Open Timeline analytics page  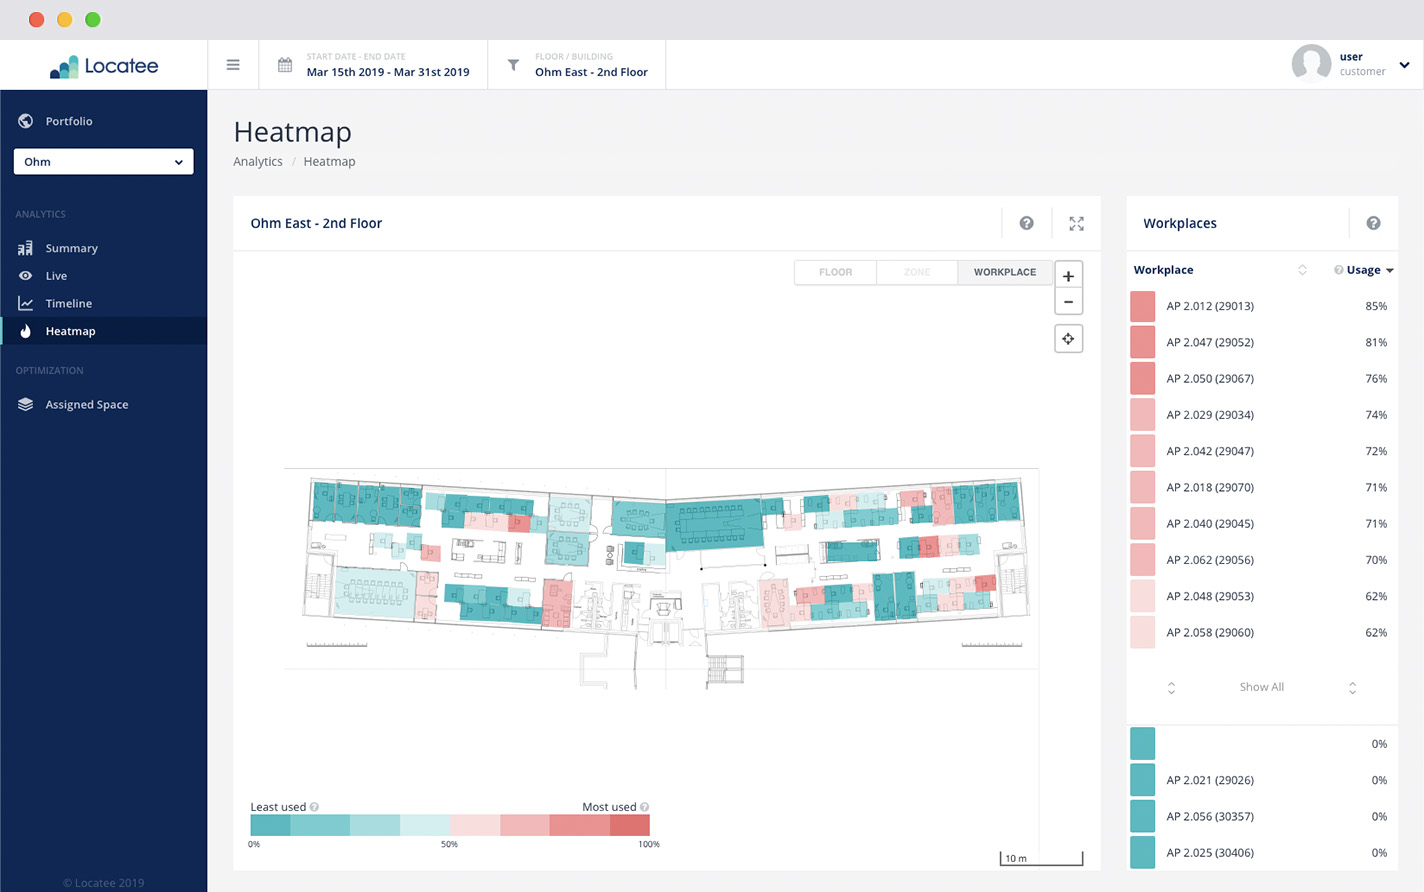pyautogui.click(x=68, y=303)
